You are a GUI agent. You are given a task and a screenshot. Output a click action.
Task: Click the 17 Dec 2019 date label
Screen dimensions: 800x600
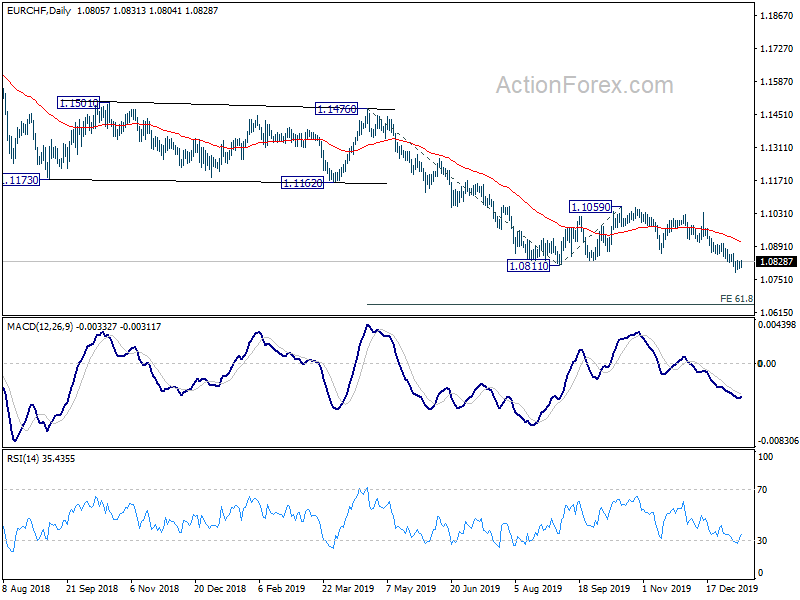point(732,588)
